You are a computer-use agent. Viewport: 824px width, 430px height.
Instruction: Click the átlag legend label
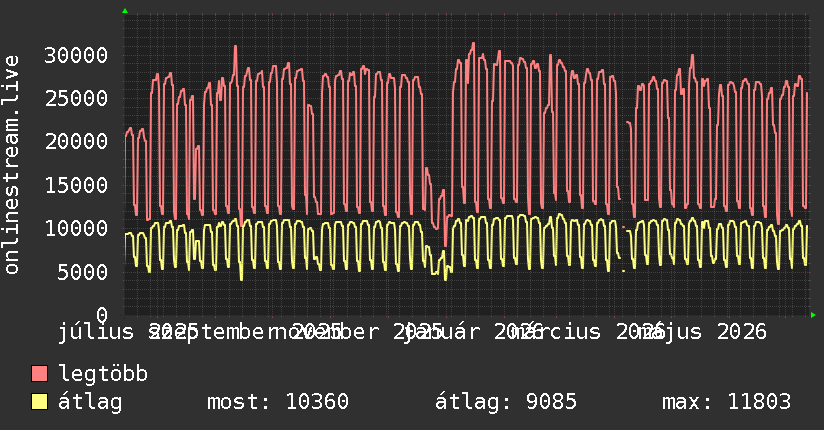pyautogui.click(x=90, y=402)
